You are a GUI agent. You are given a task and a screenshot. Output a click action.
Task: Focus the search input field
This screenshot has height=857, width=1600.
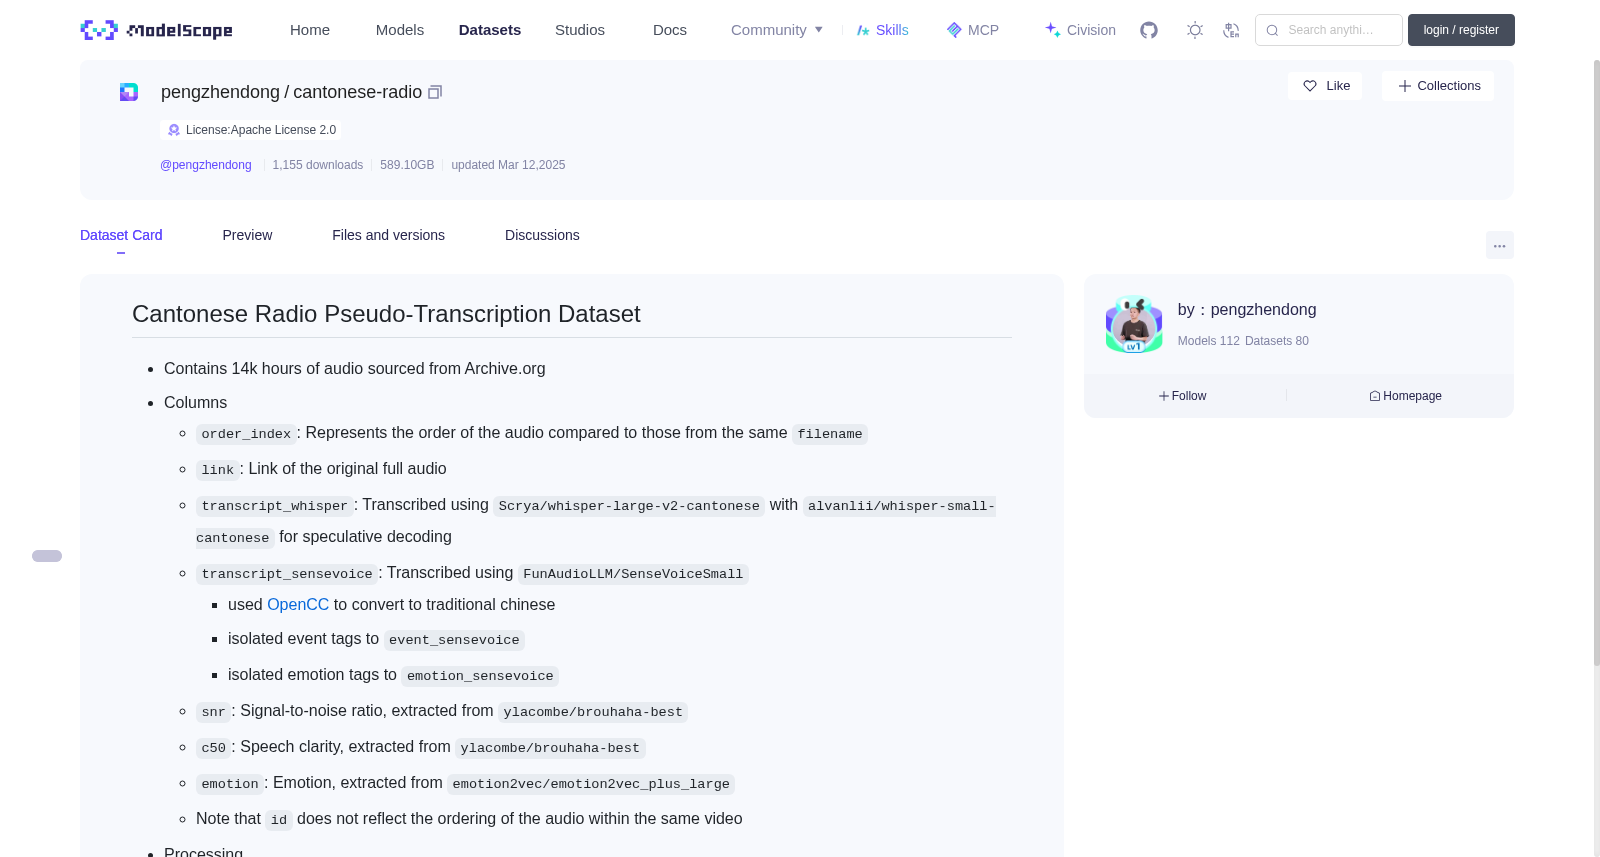[x=1329, y=30]
